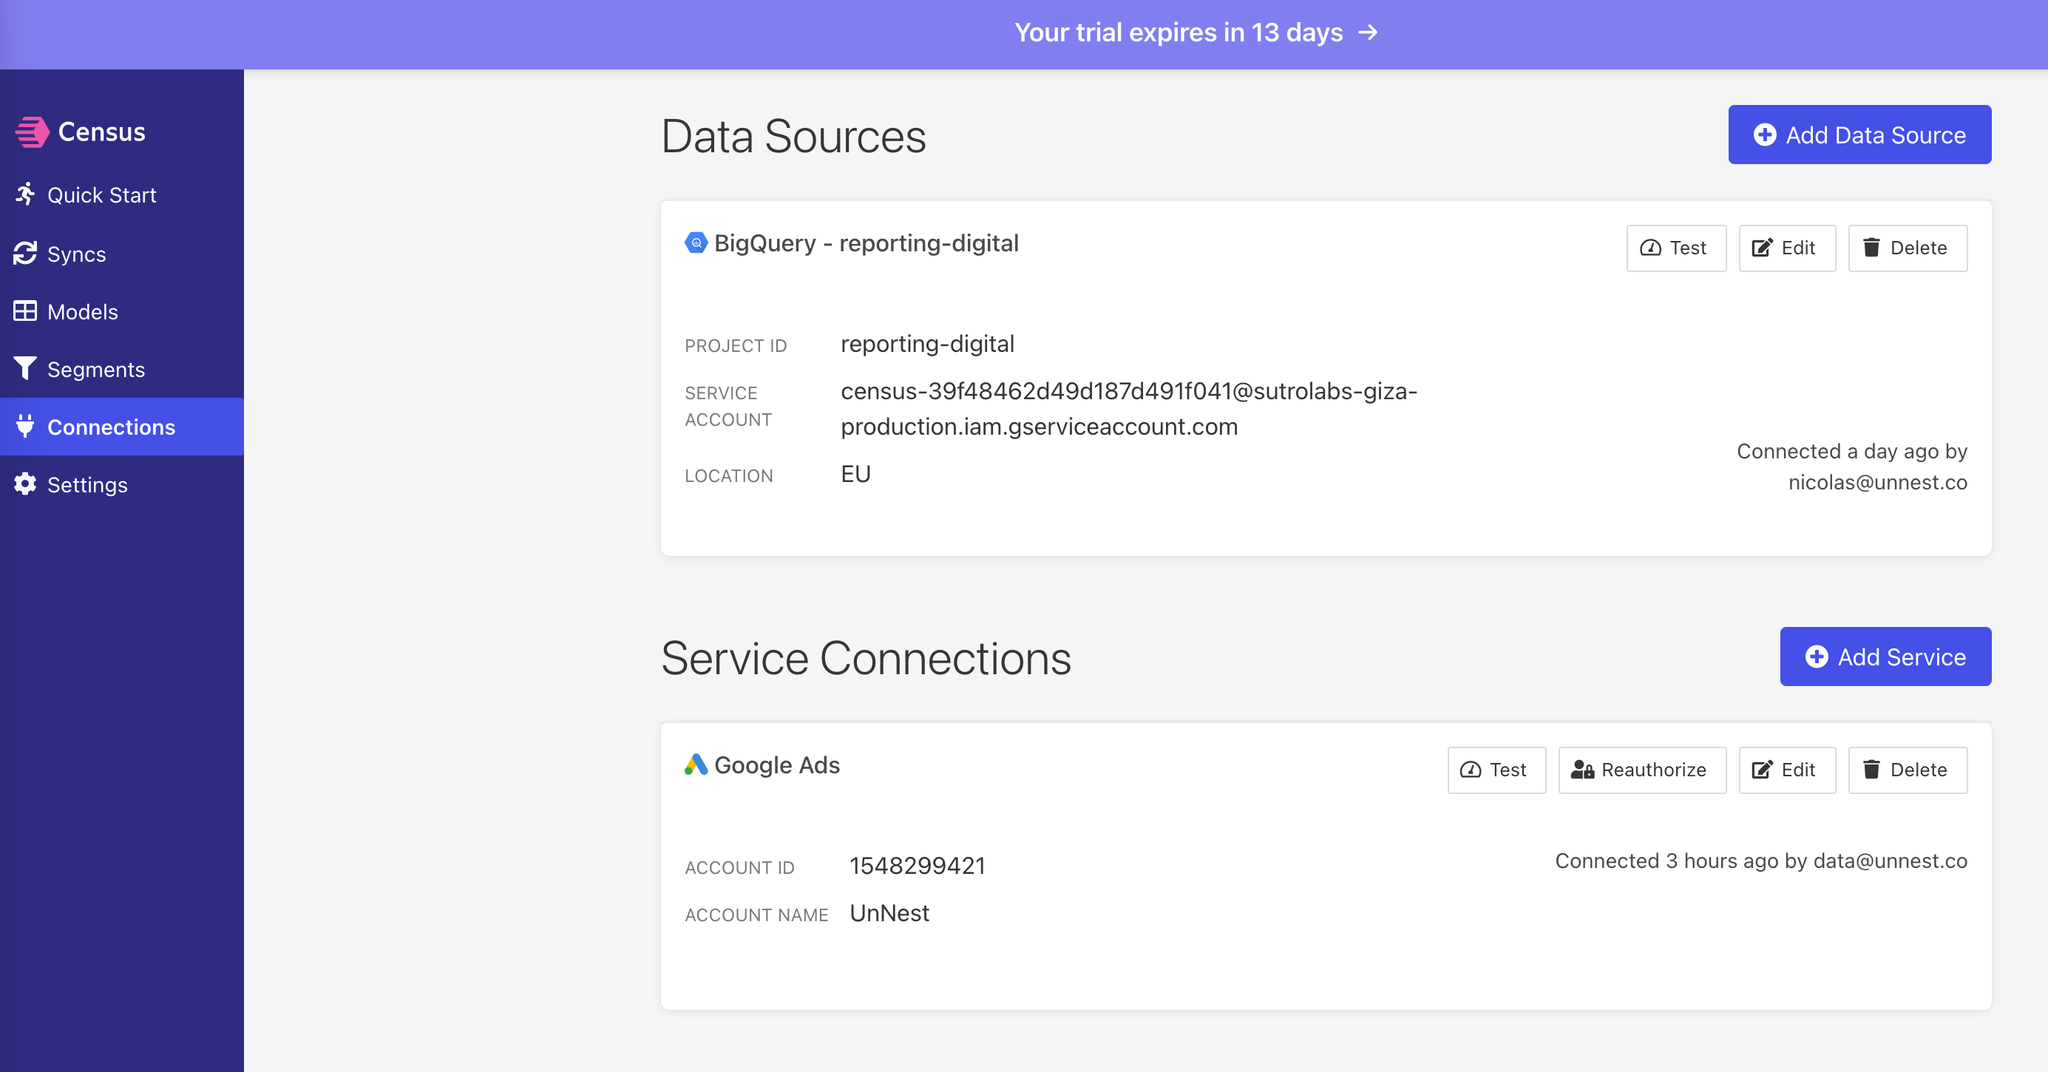Click the BigQuery - reporting-digital title
The width and height of the screenshot is (2048, 1072).
click(866, 243)
